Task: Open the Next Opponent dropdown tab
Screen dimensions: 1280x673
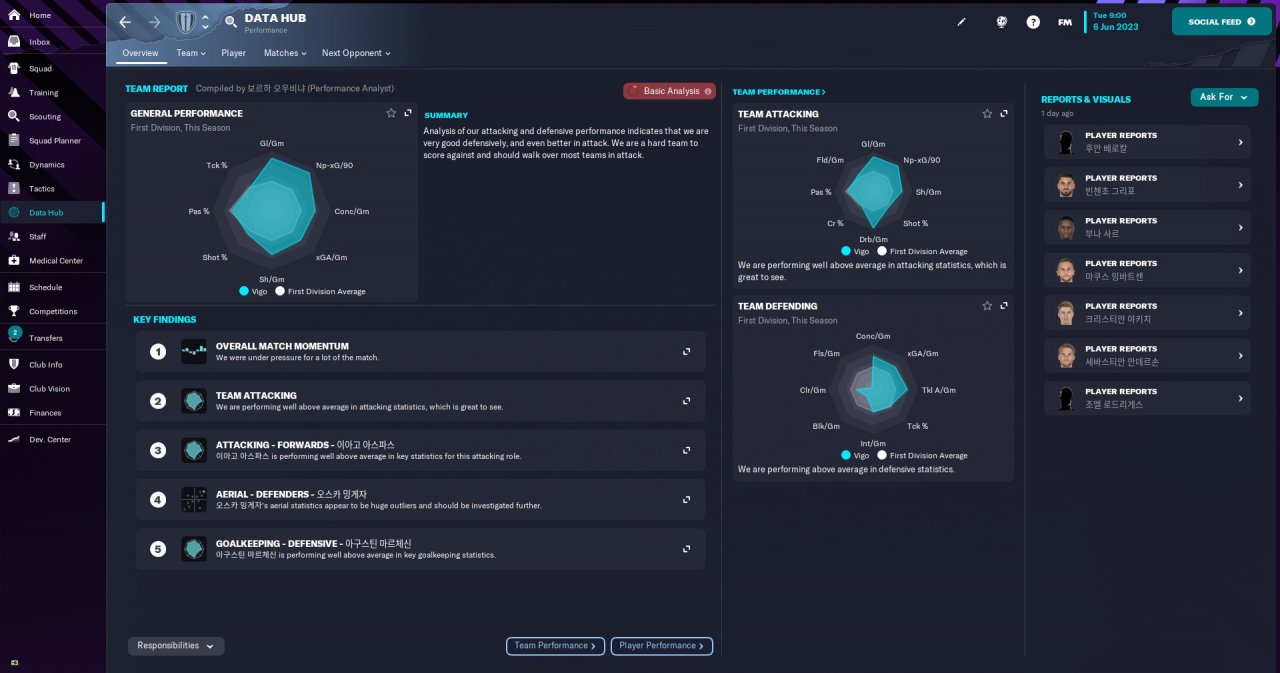Action: (356, 53)
